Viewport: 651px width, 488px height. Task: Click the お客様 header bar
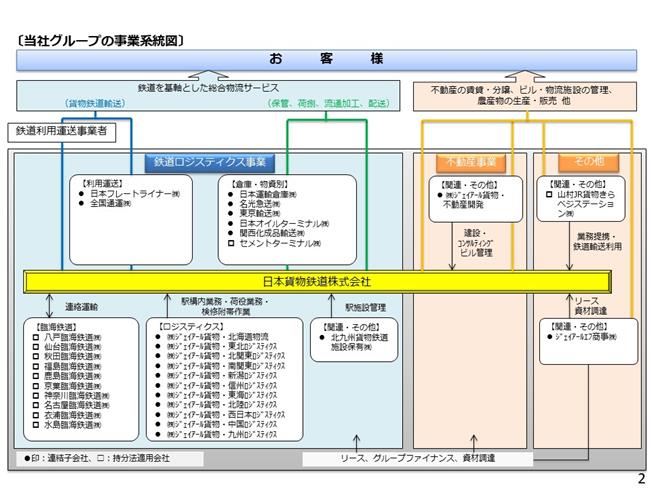pos(326,59)
